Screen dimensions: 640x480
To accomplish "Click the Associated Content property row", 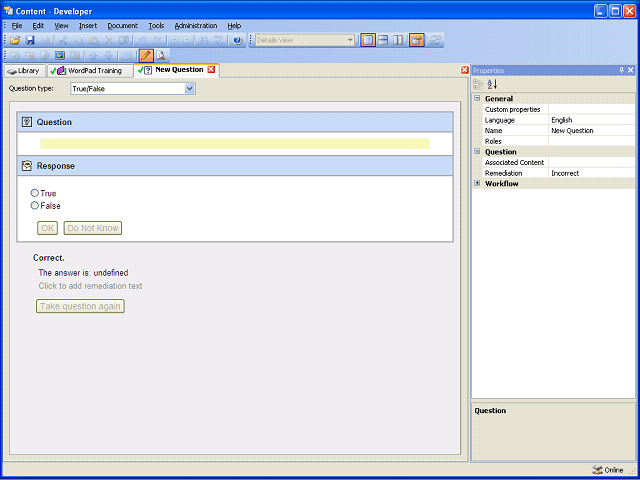I will [x=558, y=162].
